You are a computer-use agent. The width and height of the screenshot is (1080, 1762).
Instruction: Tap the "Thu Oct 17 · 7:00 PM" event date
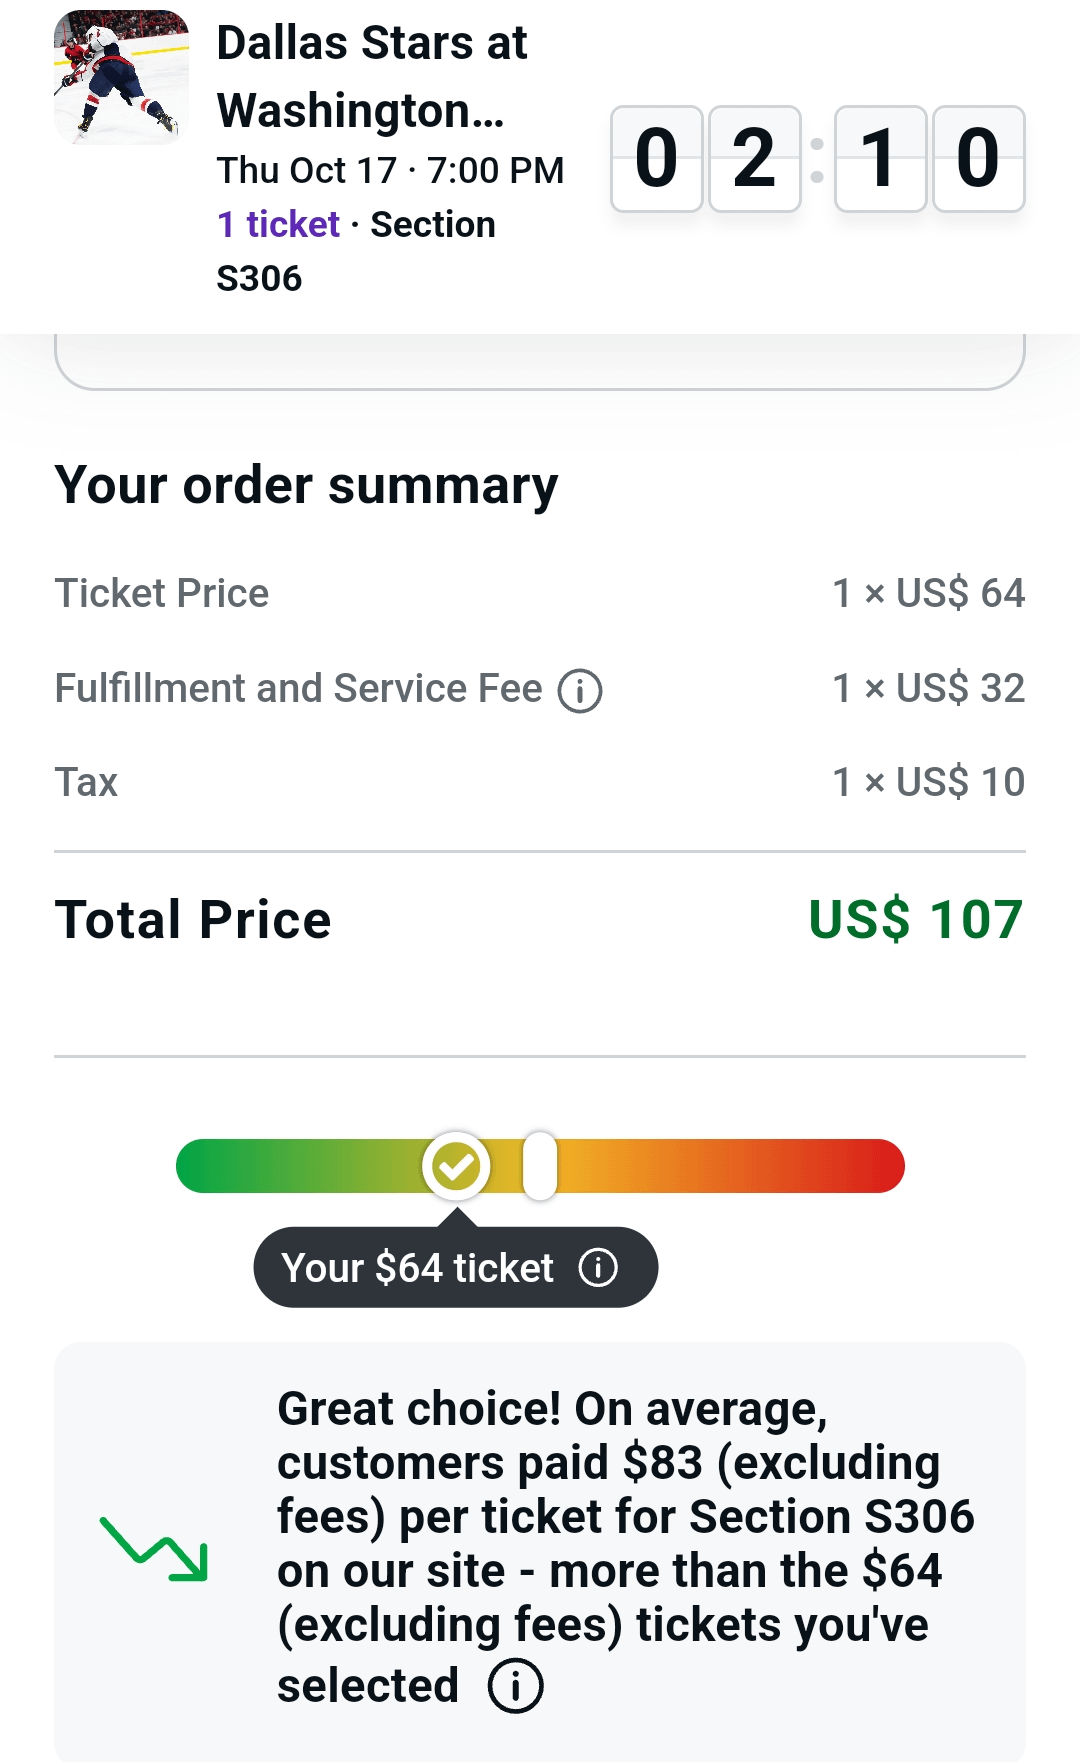(x=390, y=171)
